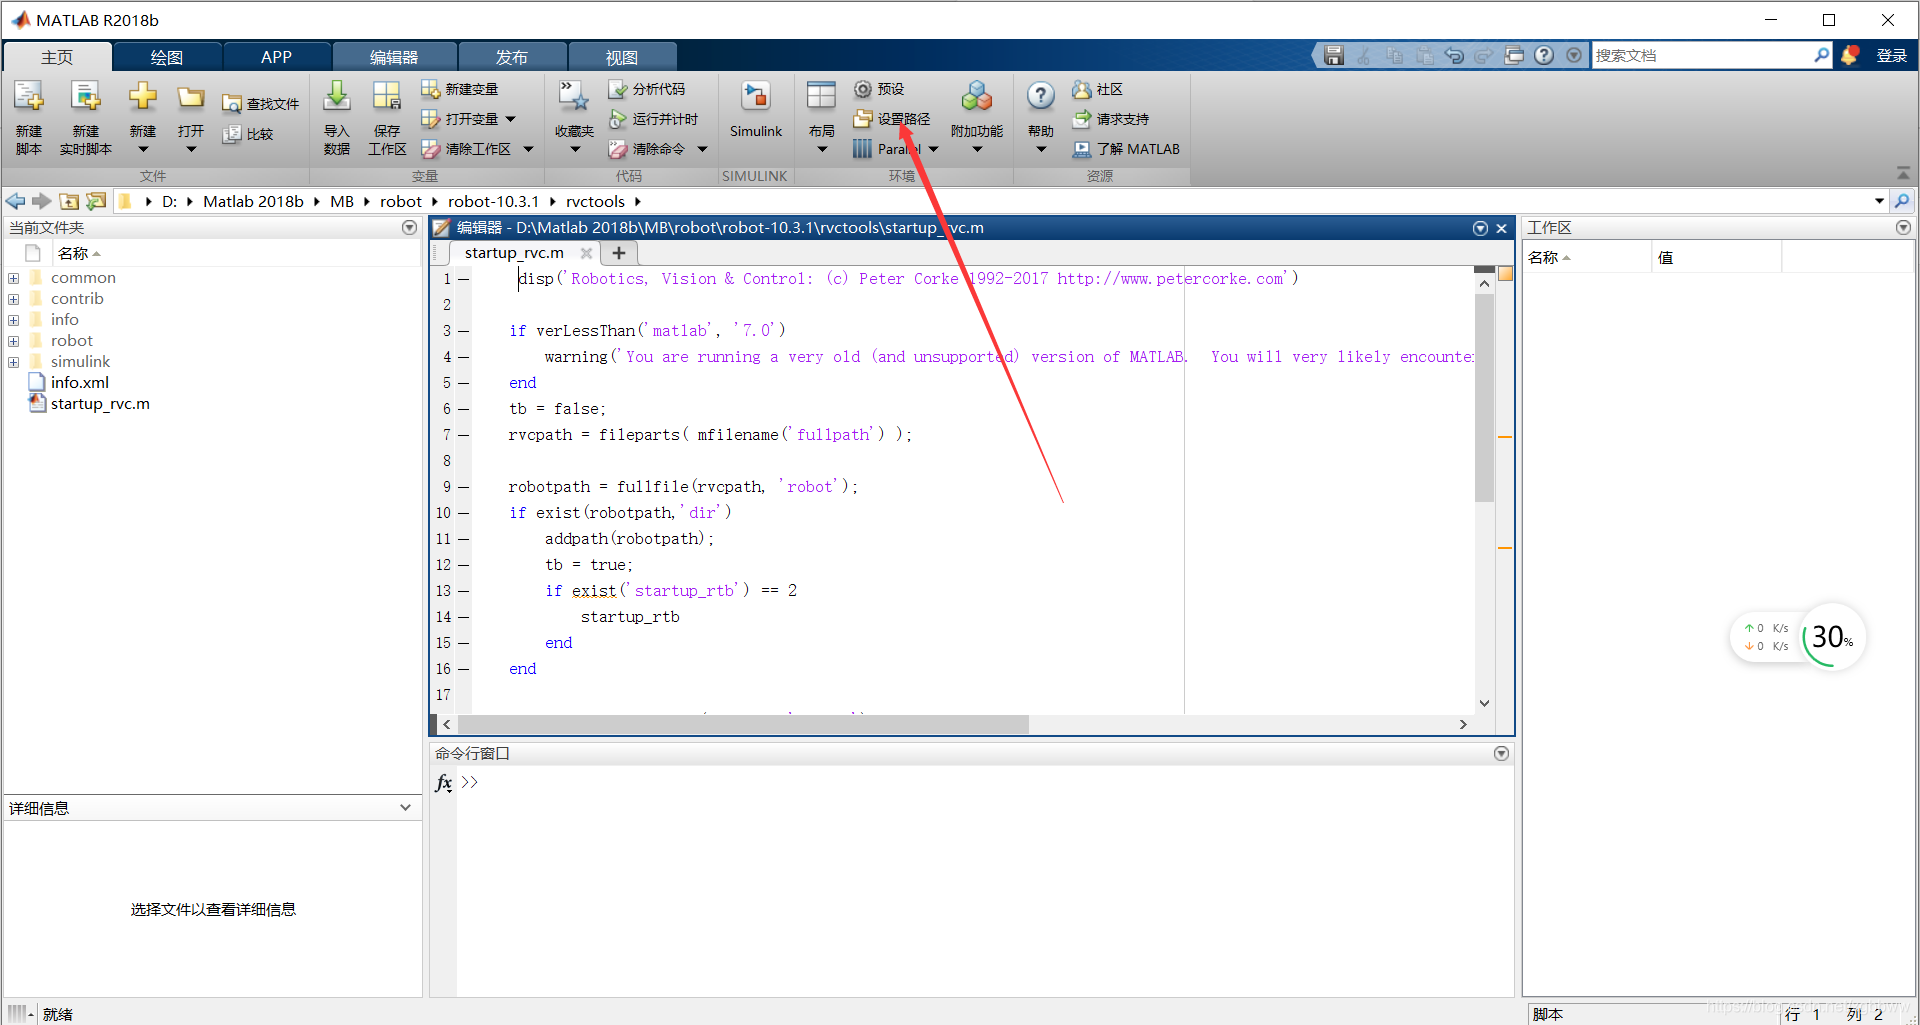Click 运行并计时 (Run and Time)
Viewport: 1920px width, 1025px height.
click(x=654, y=119)
